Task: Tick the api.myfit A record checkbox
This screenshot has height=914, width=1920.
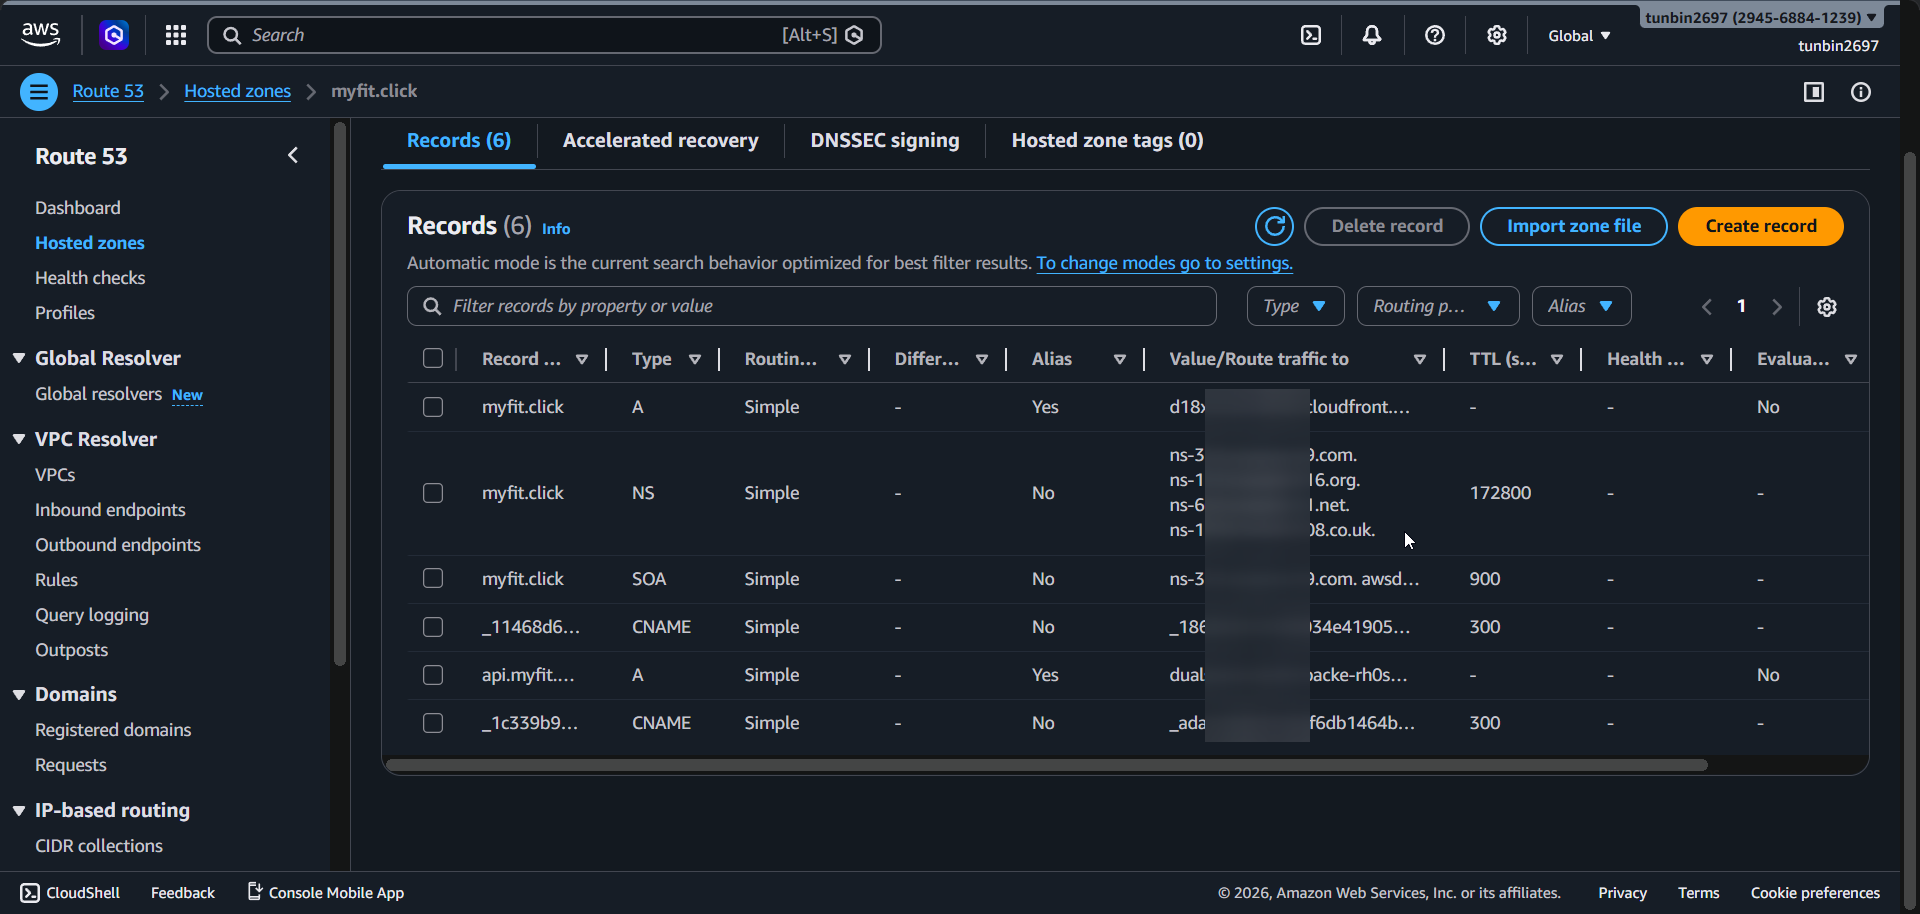Action: click(x=433, y=675)
